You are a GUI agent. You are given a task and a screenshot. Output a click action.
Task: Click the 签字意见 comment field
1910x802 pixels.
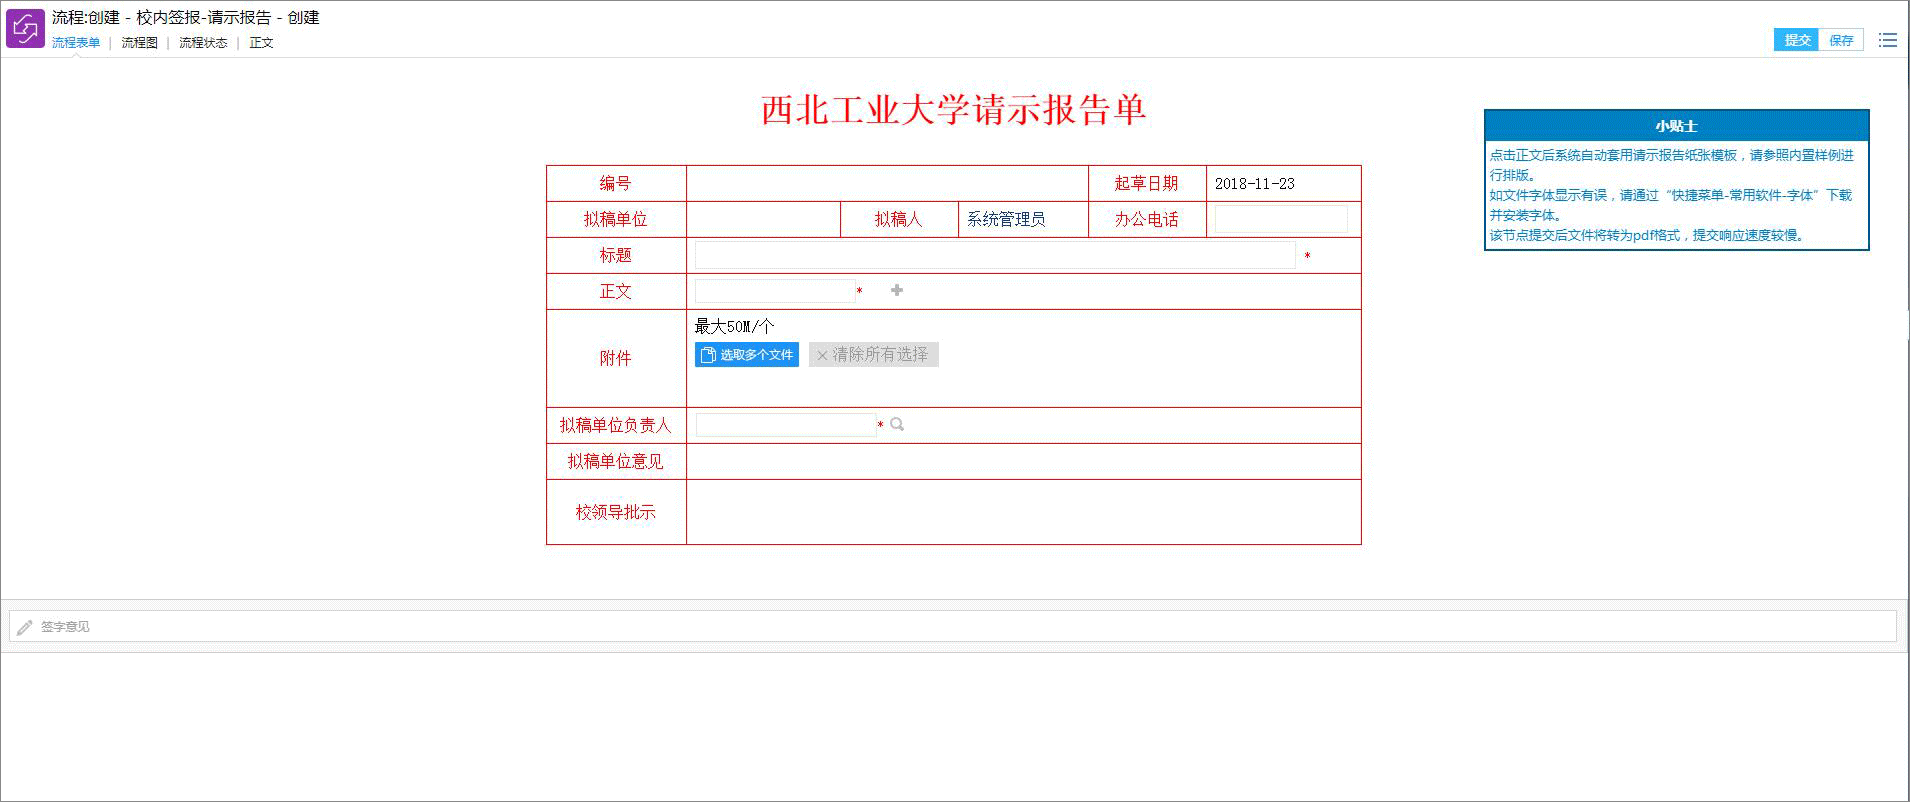pos(952,627)
